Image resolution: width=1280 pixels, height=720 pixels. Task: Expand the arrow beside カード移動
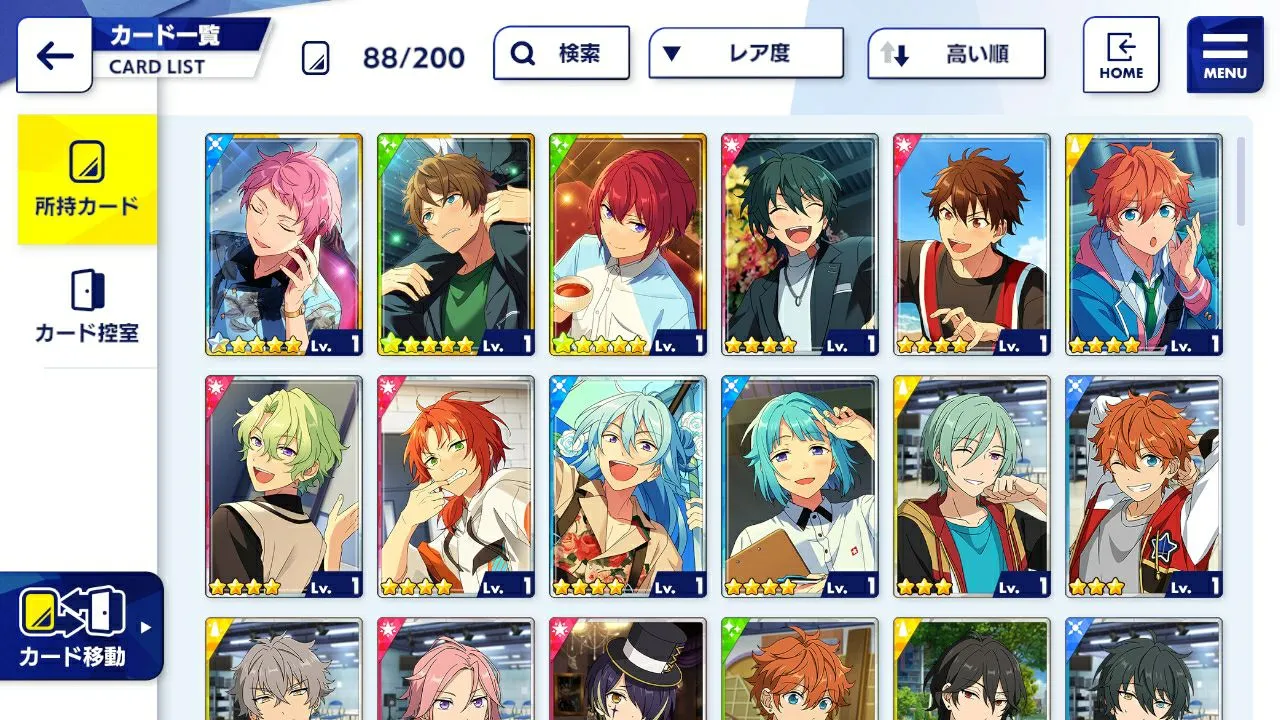click(146, 628)
